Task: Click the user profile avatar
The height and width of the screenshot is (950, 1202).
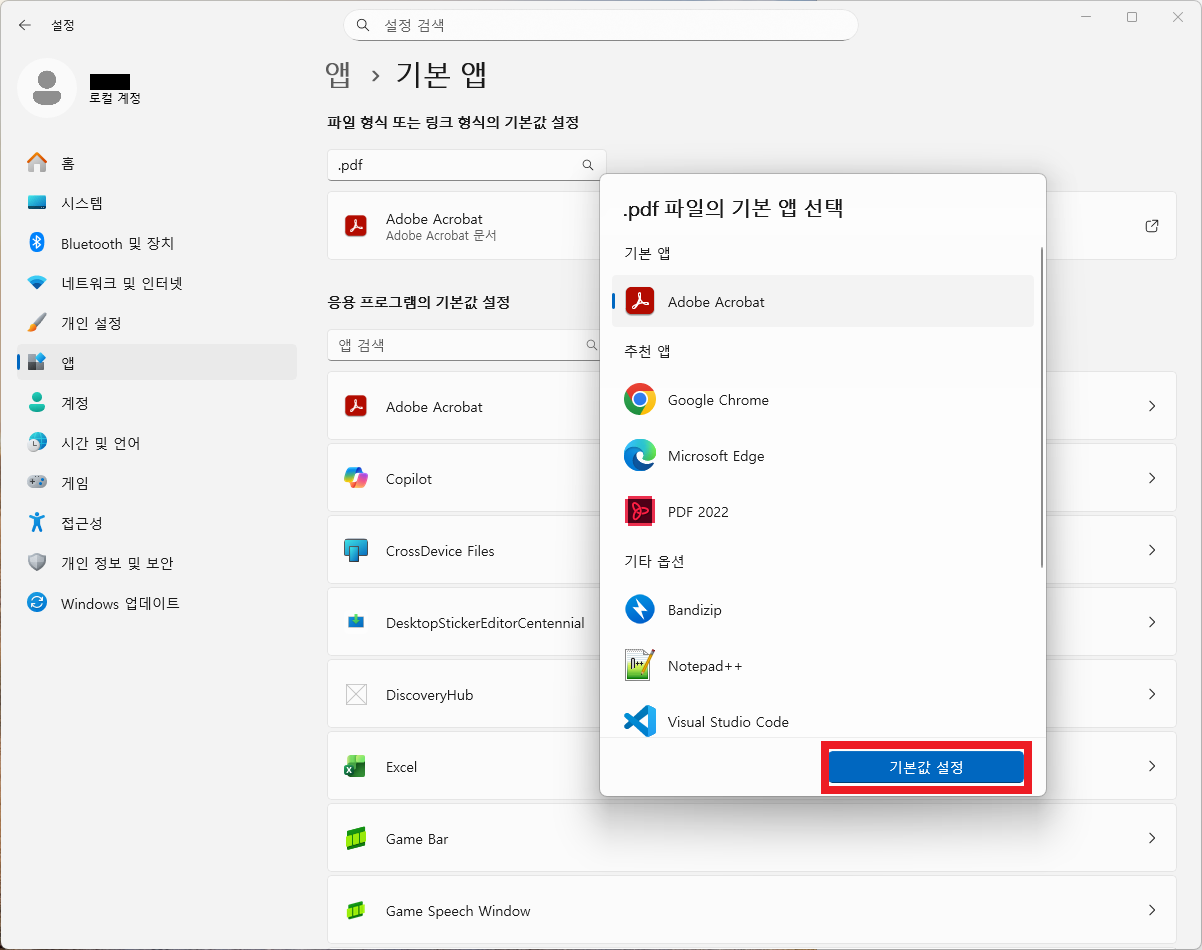Action: pyautogui.click(x=46, y=88)
